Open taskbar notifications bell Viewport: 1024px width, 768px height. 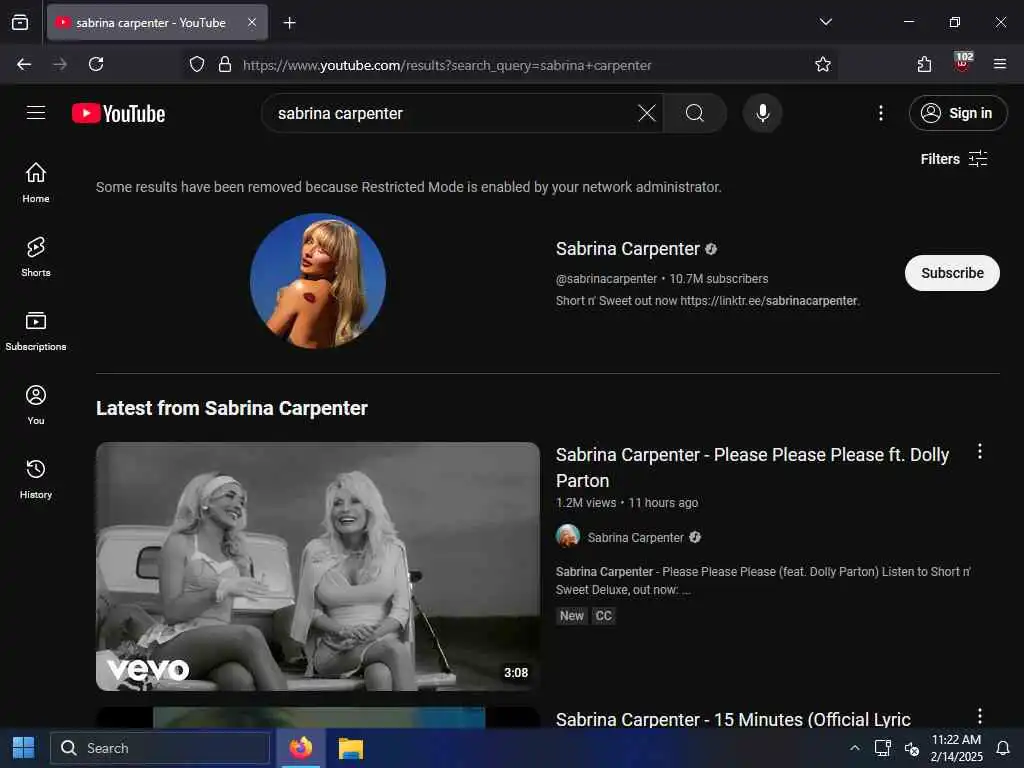(x=1003, y=748)
